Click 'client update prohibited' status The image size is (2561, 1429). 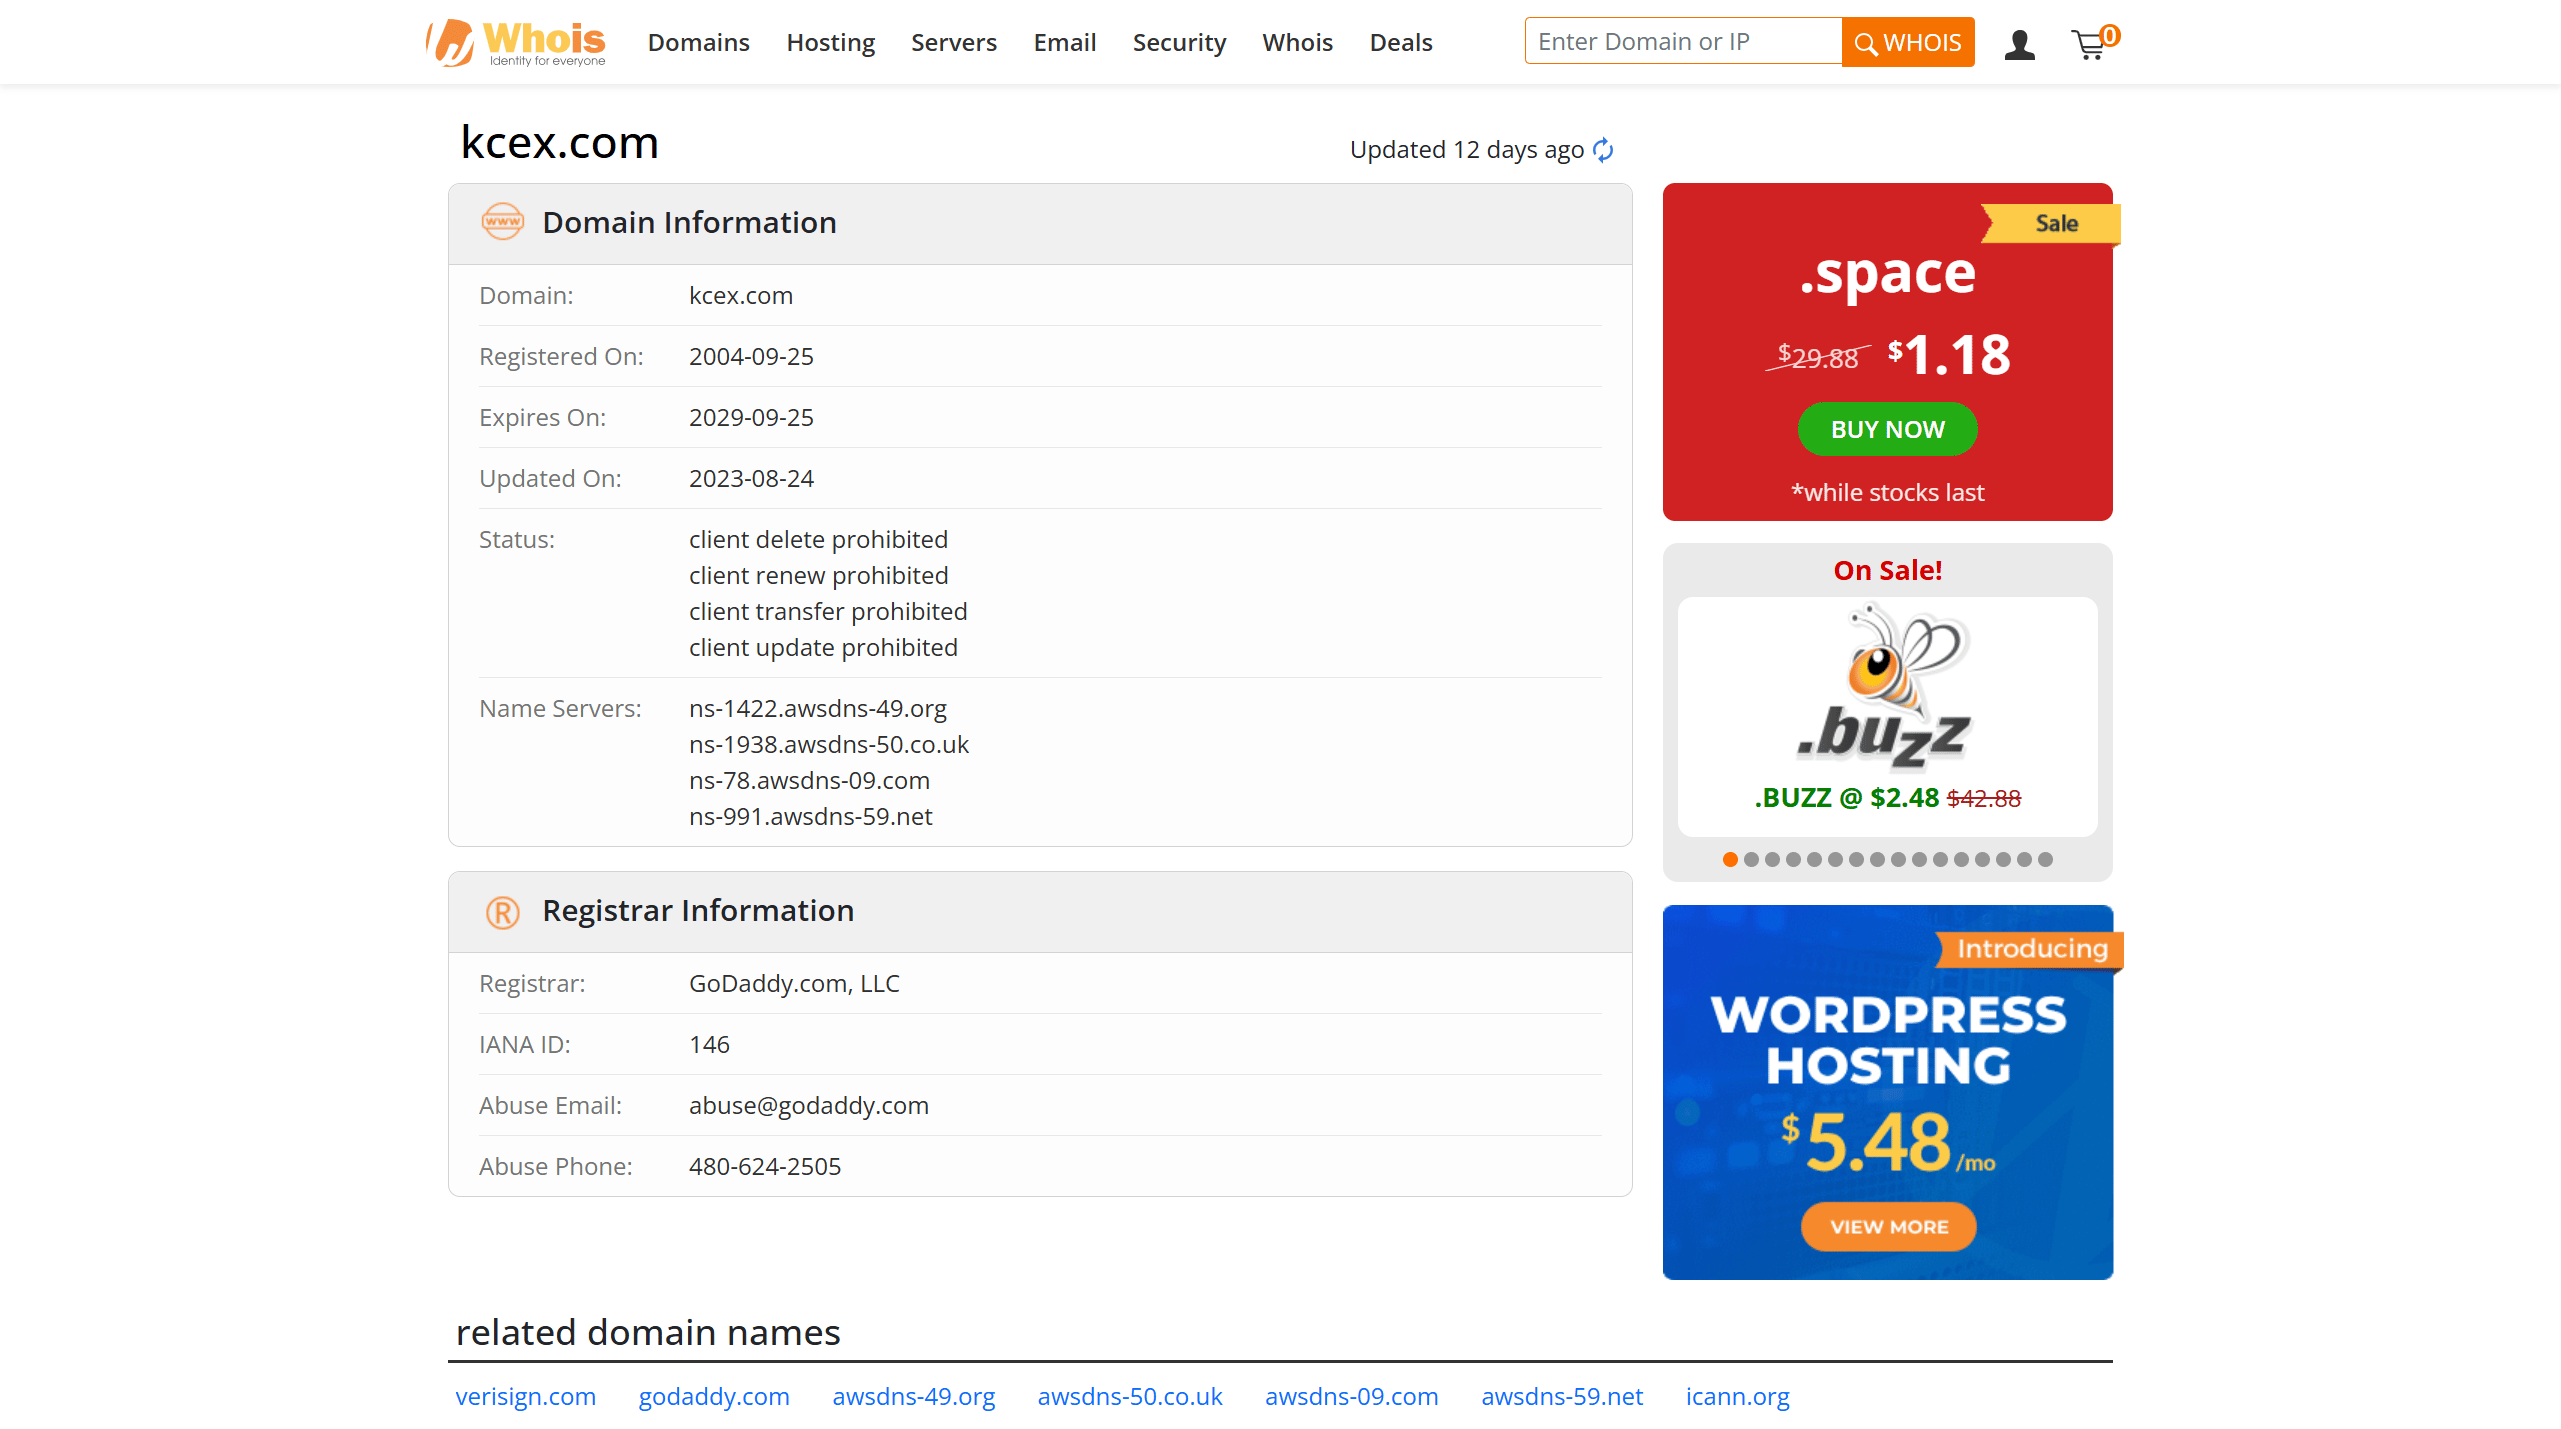823,647
